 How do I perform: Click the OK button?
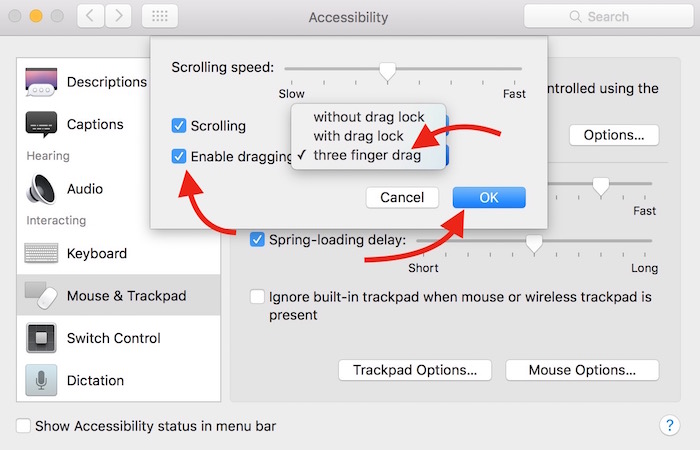click(x=489, y=197)
